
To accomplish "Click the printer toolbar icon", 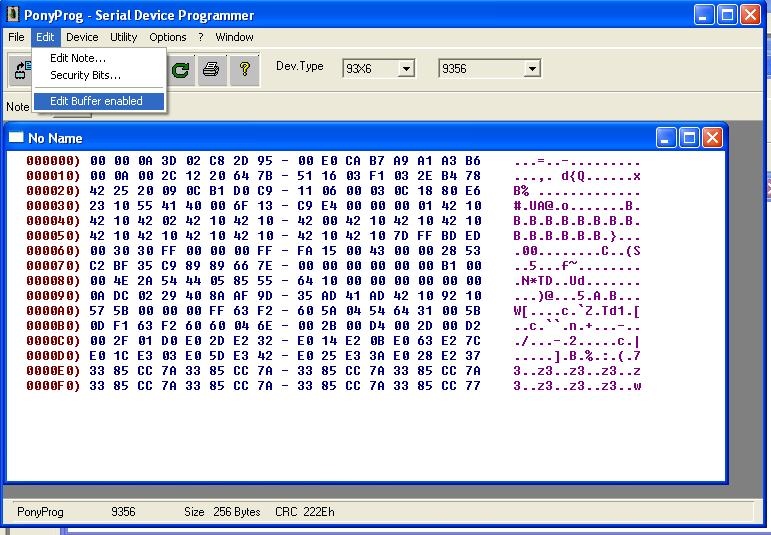I will 211,70.
